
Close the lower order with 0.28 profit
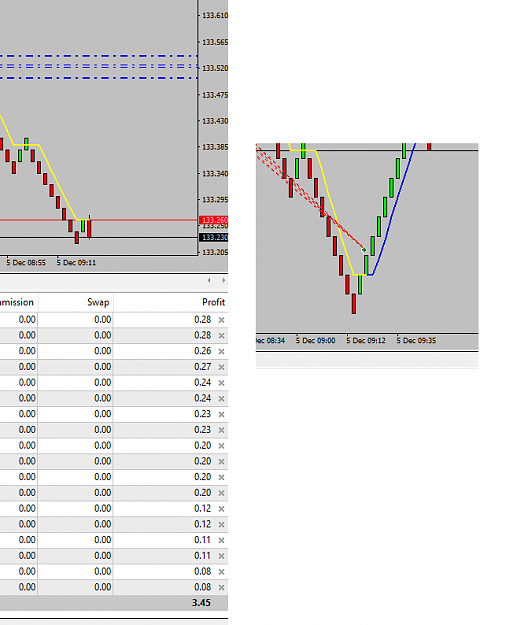(222, 336)
